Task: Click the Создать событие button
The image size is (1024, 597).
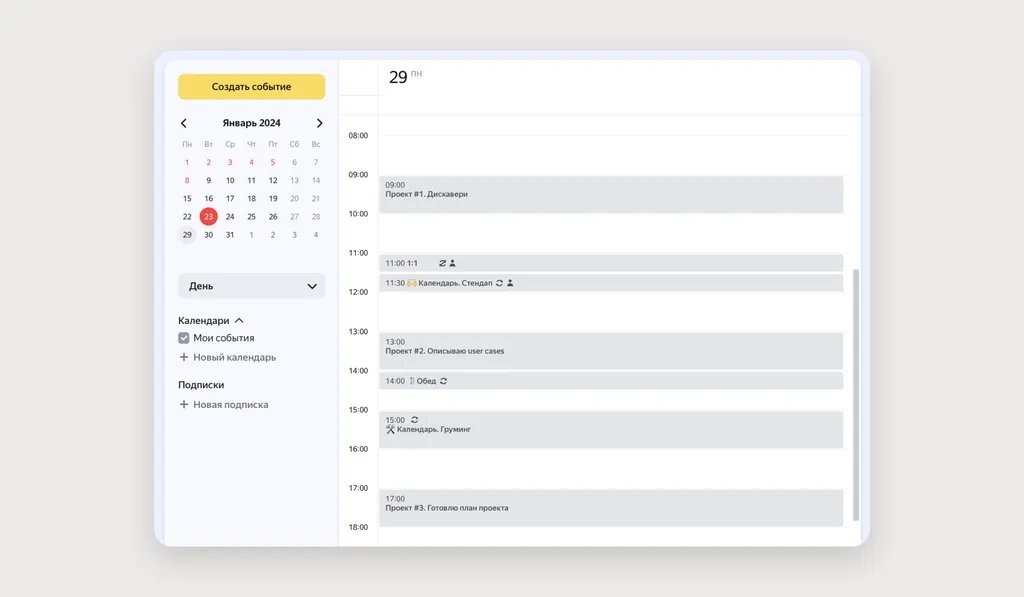Action: coord(251,86)
